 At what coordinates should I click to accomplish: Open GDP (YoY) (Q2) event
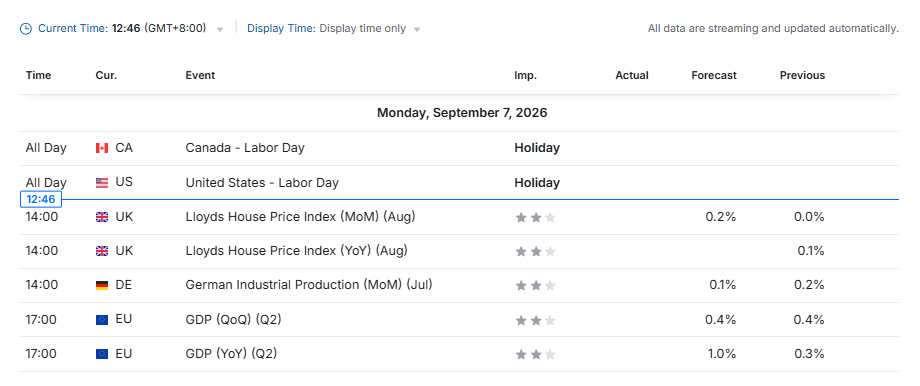[x=231, y=353]
